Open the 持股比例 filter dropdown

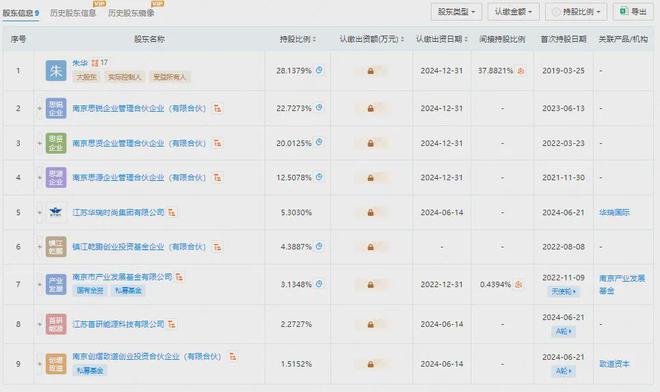576,12
